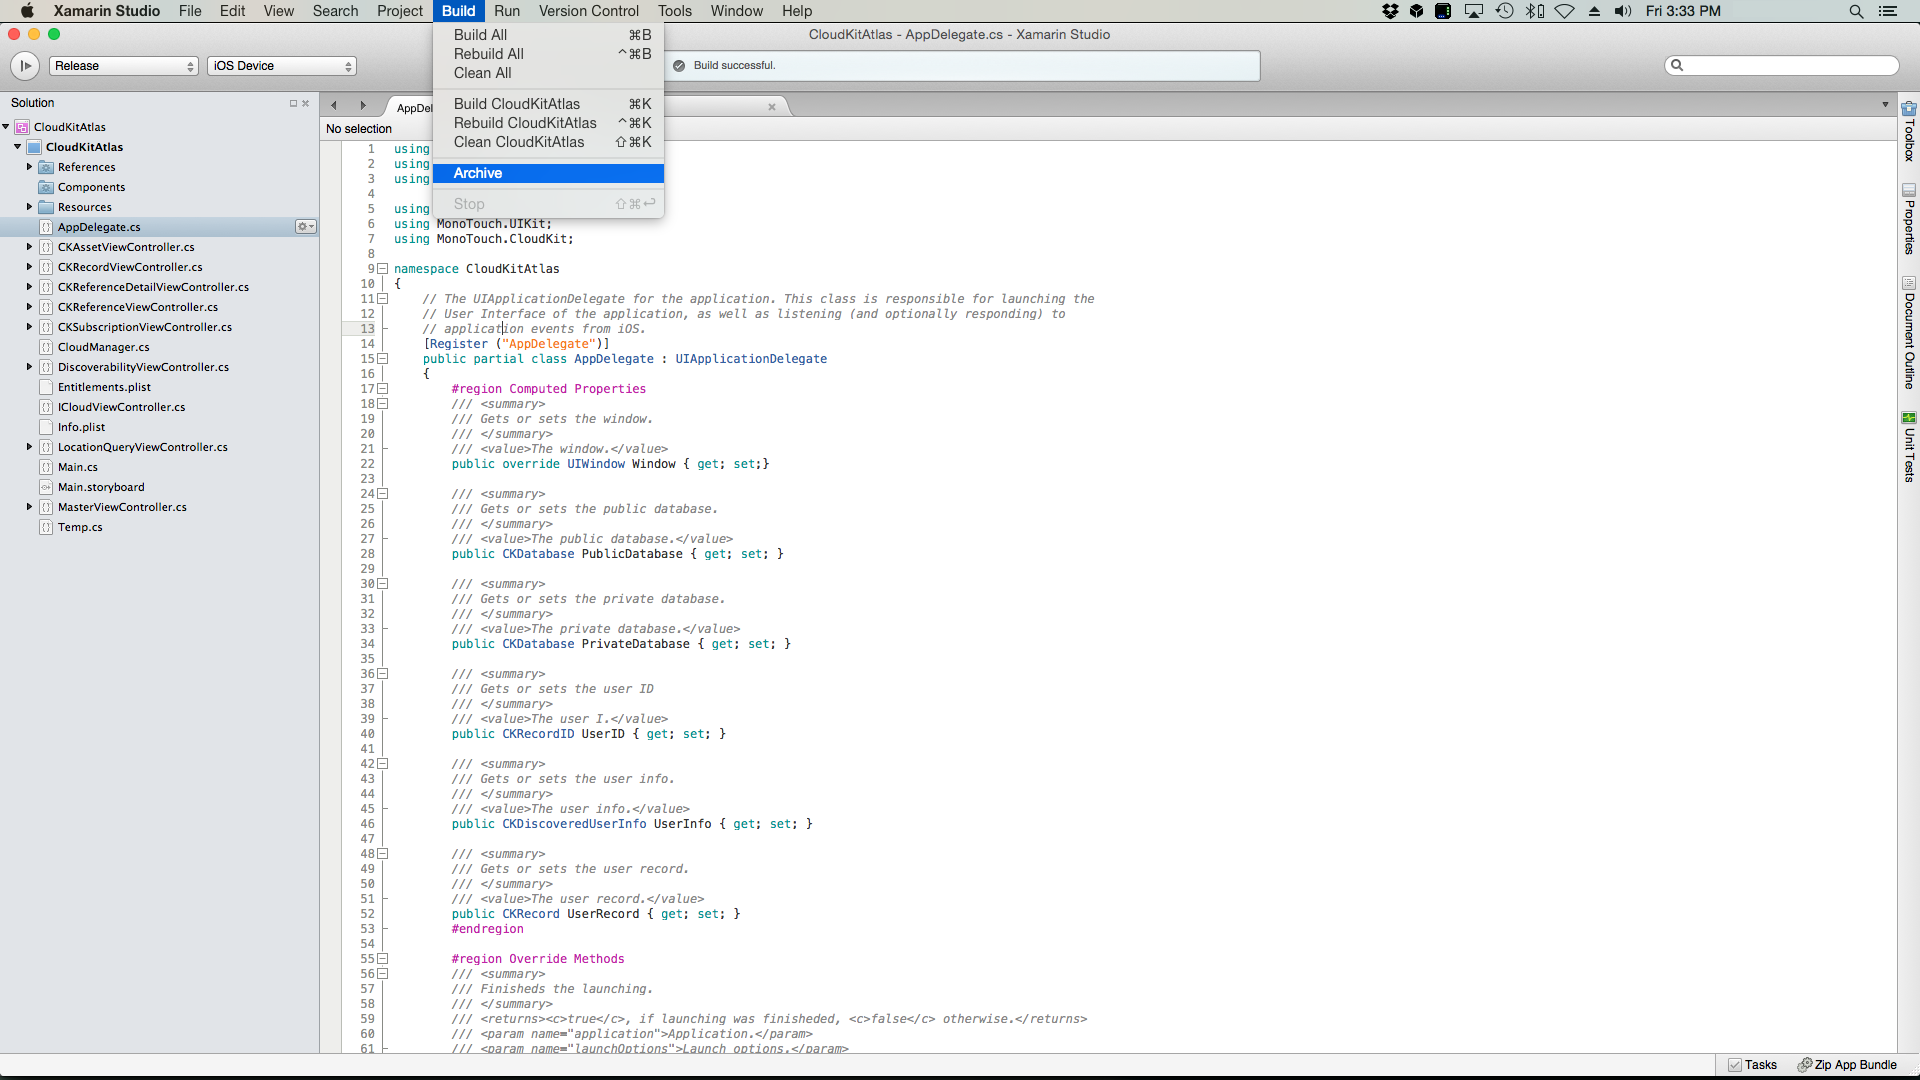Click the gear icon on AppDelegate.cs
This screenshot has width=1920, height=1080.
tap(305, 227)
